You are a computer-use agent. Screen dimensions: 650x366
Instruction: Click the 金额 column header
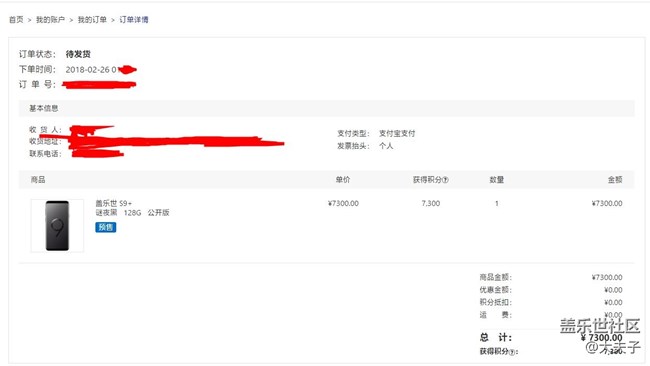pos(615,179)
